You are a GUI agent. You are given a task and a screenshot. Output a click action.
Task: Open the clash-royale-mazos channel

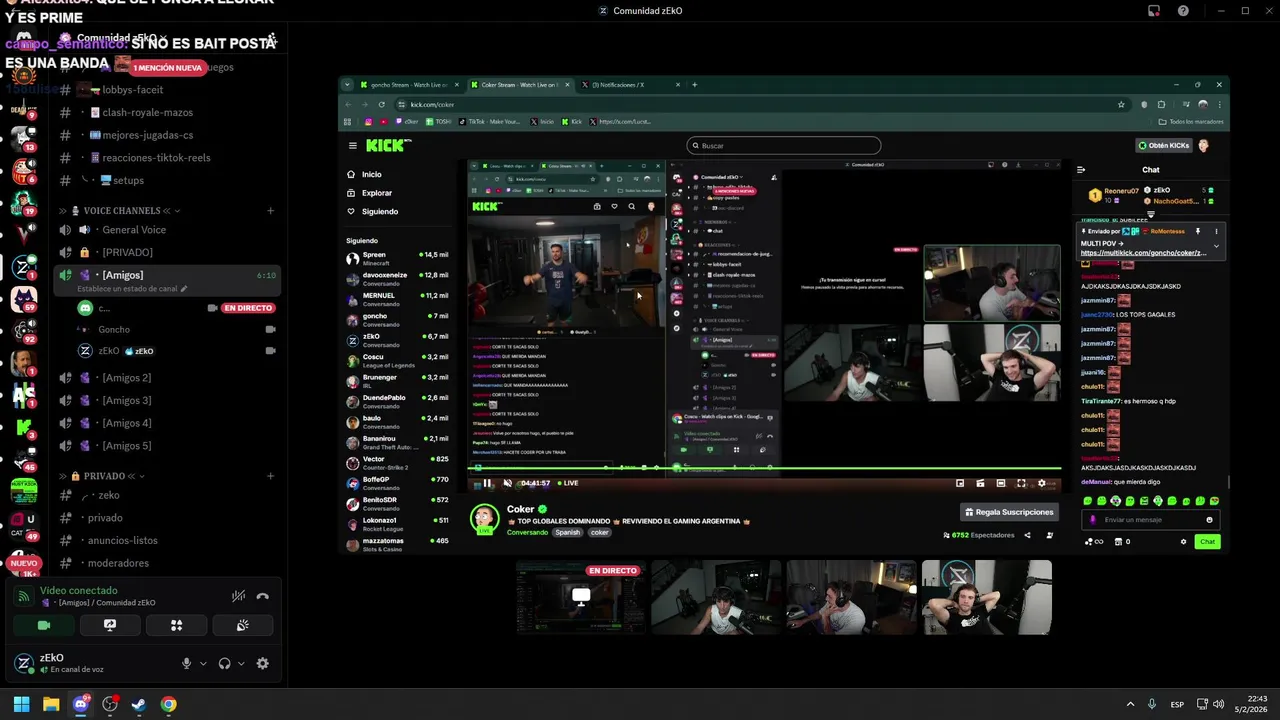click(167, 113)
